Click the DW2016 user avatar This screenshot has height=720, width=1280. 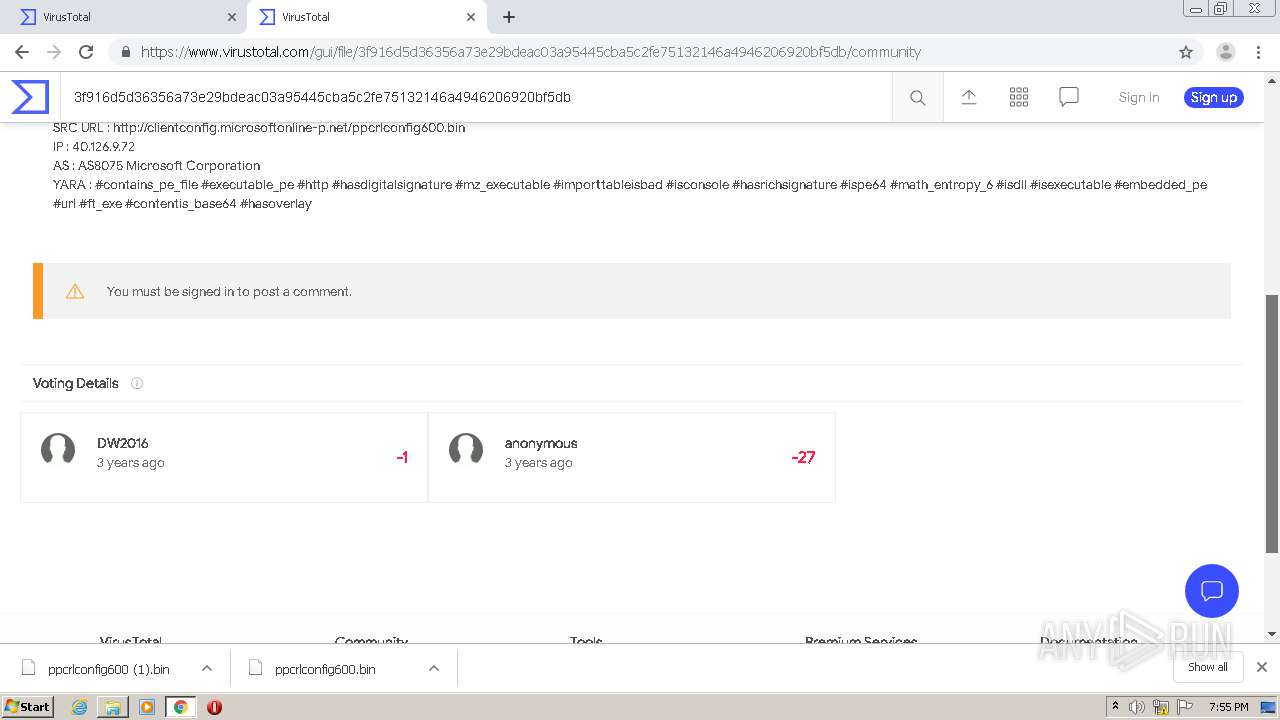(58, 450)
